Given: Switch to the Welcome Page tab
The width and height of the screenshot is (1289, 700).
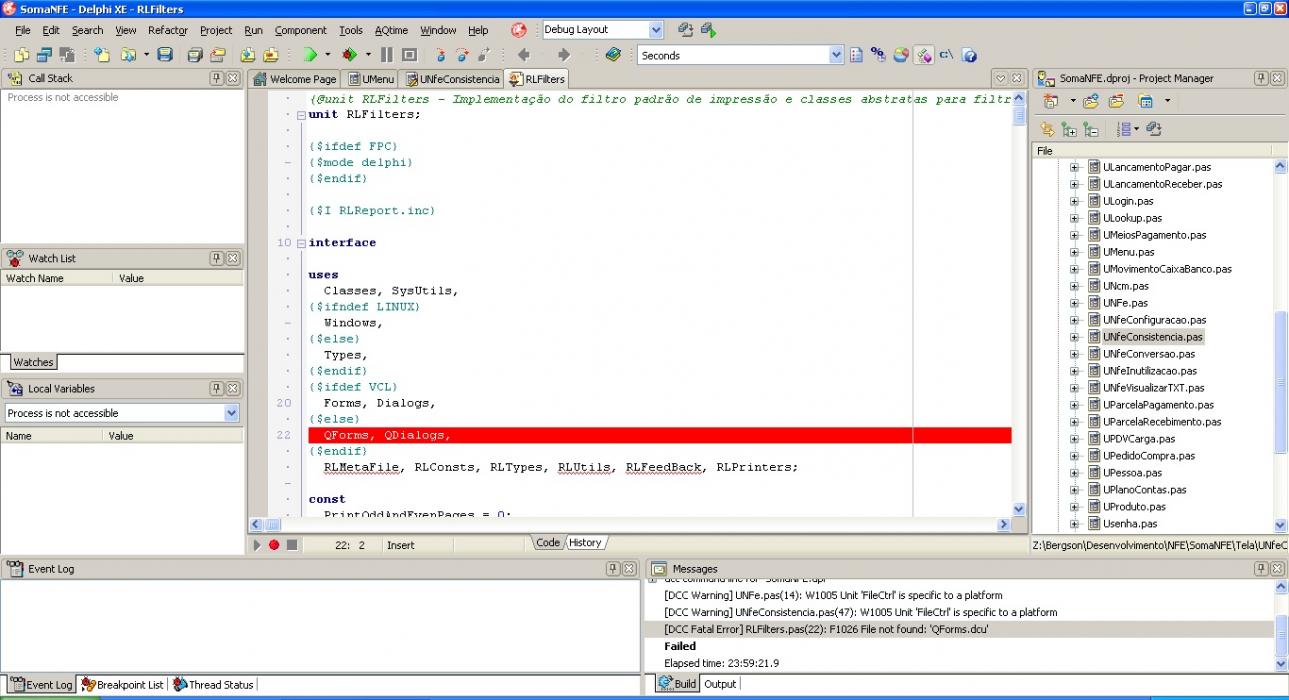Looking at the screenshot, I should click(x=295, y=79).
